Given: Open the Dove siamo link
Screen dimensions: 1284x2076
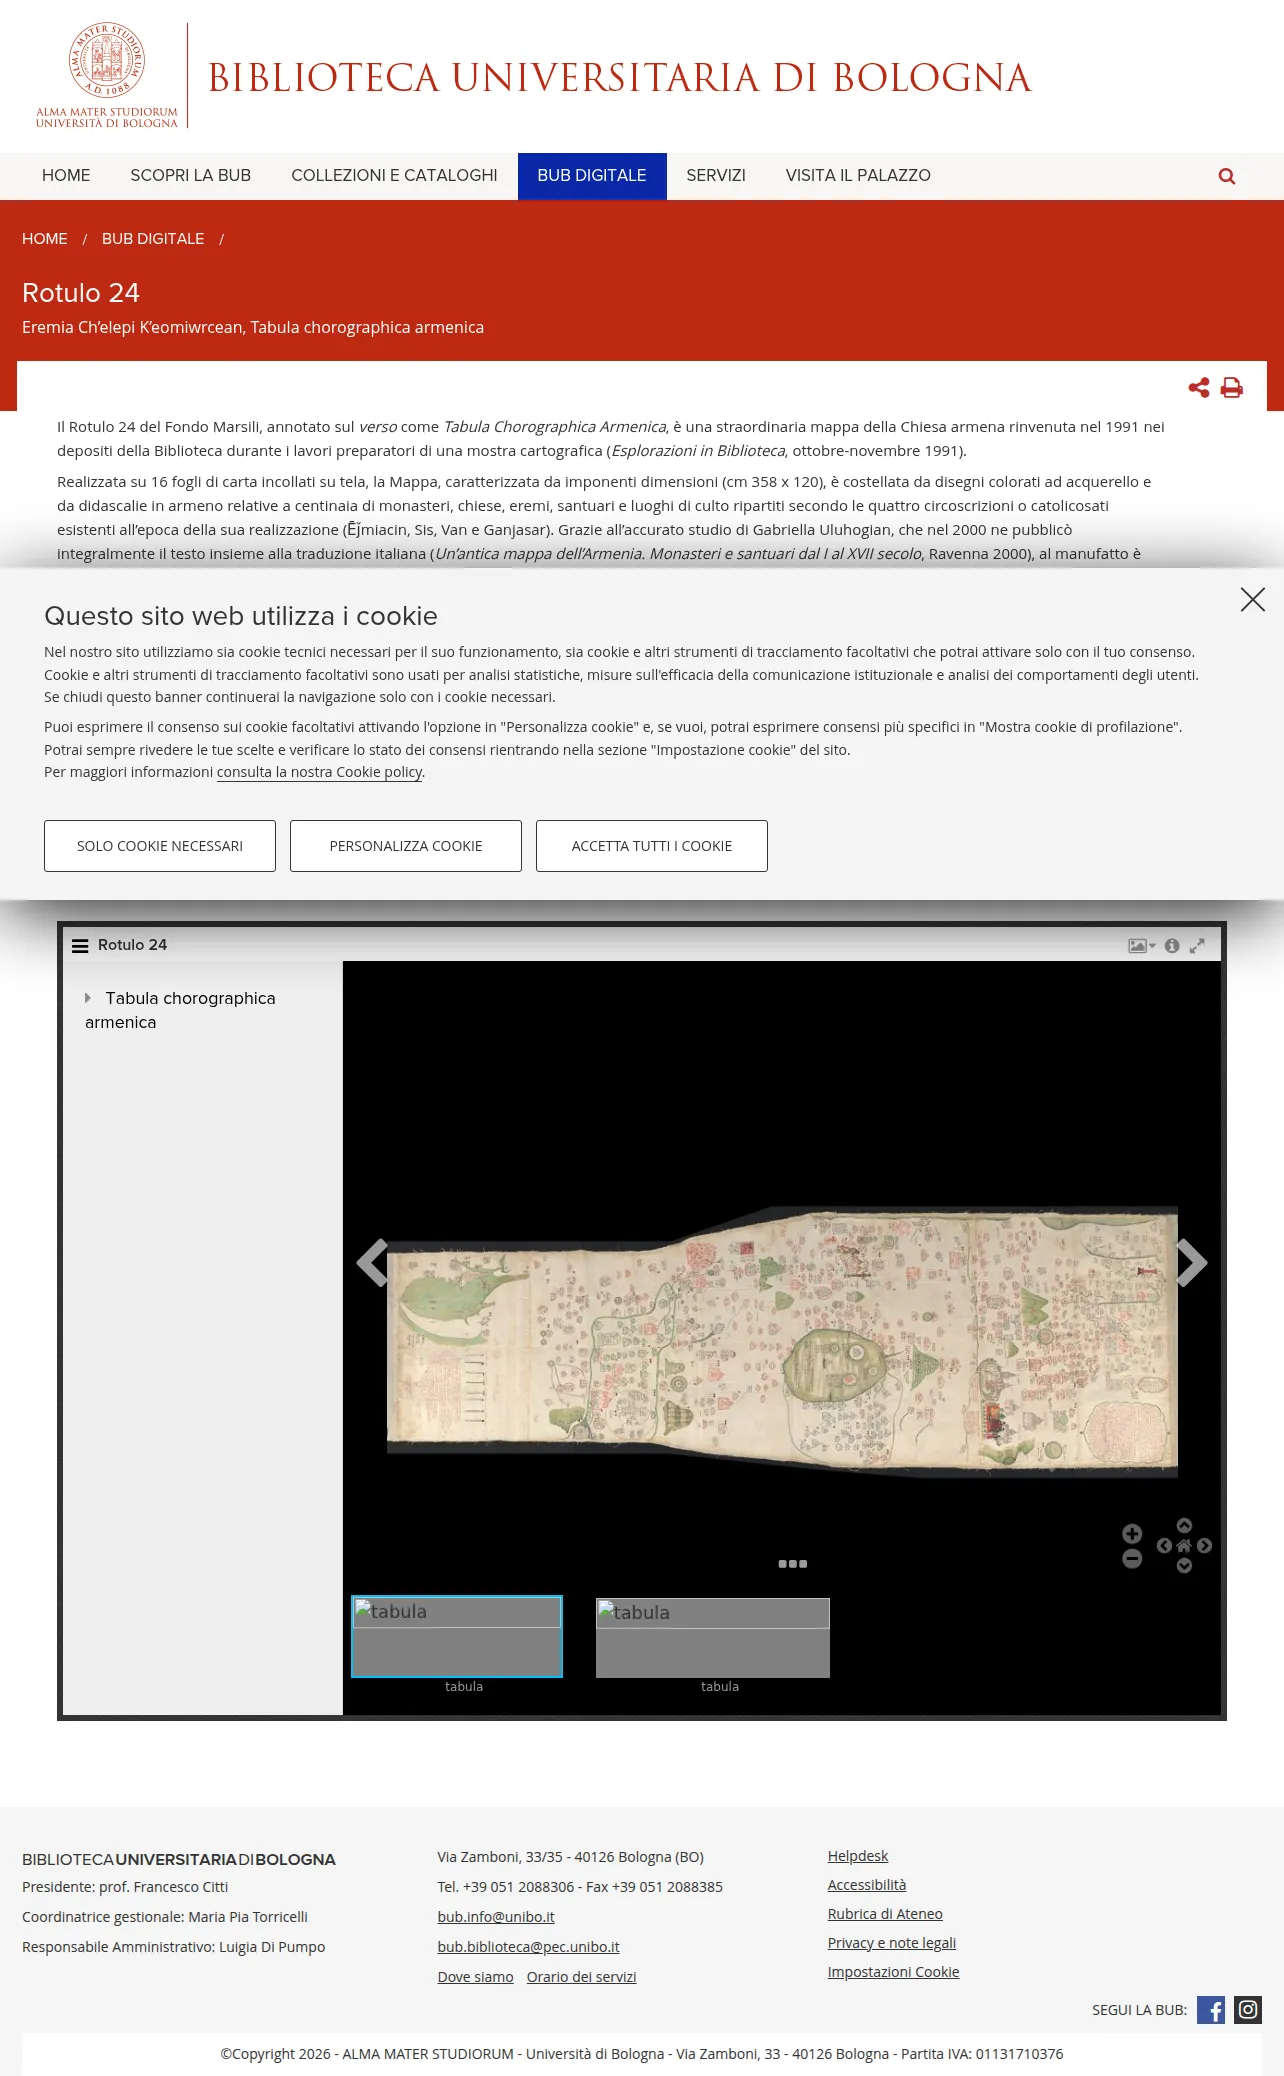Looking at the screenshot, I should (475, 1977).
